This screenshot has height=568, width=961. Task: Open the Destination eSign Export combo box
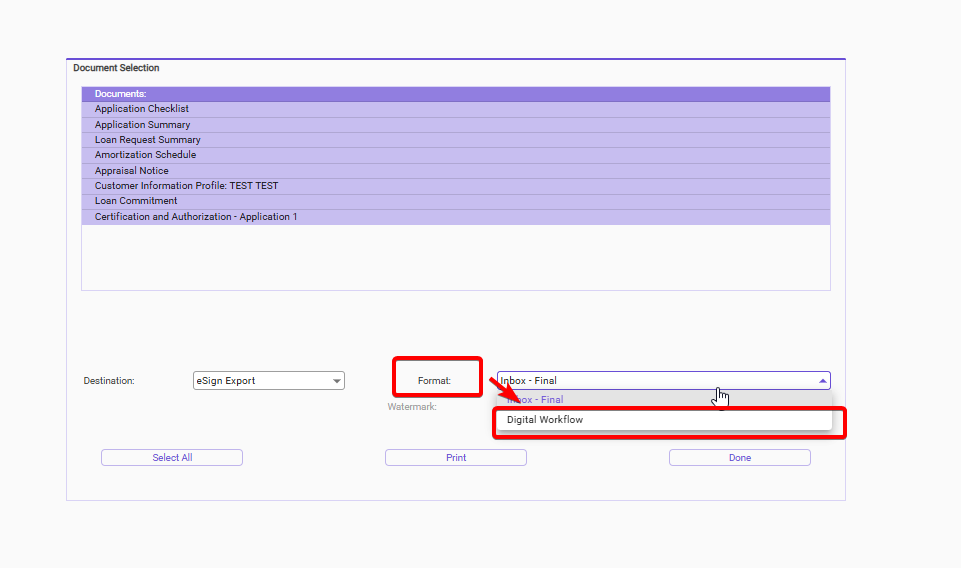pyautogui.click(x=260, y=381)
